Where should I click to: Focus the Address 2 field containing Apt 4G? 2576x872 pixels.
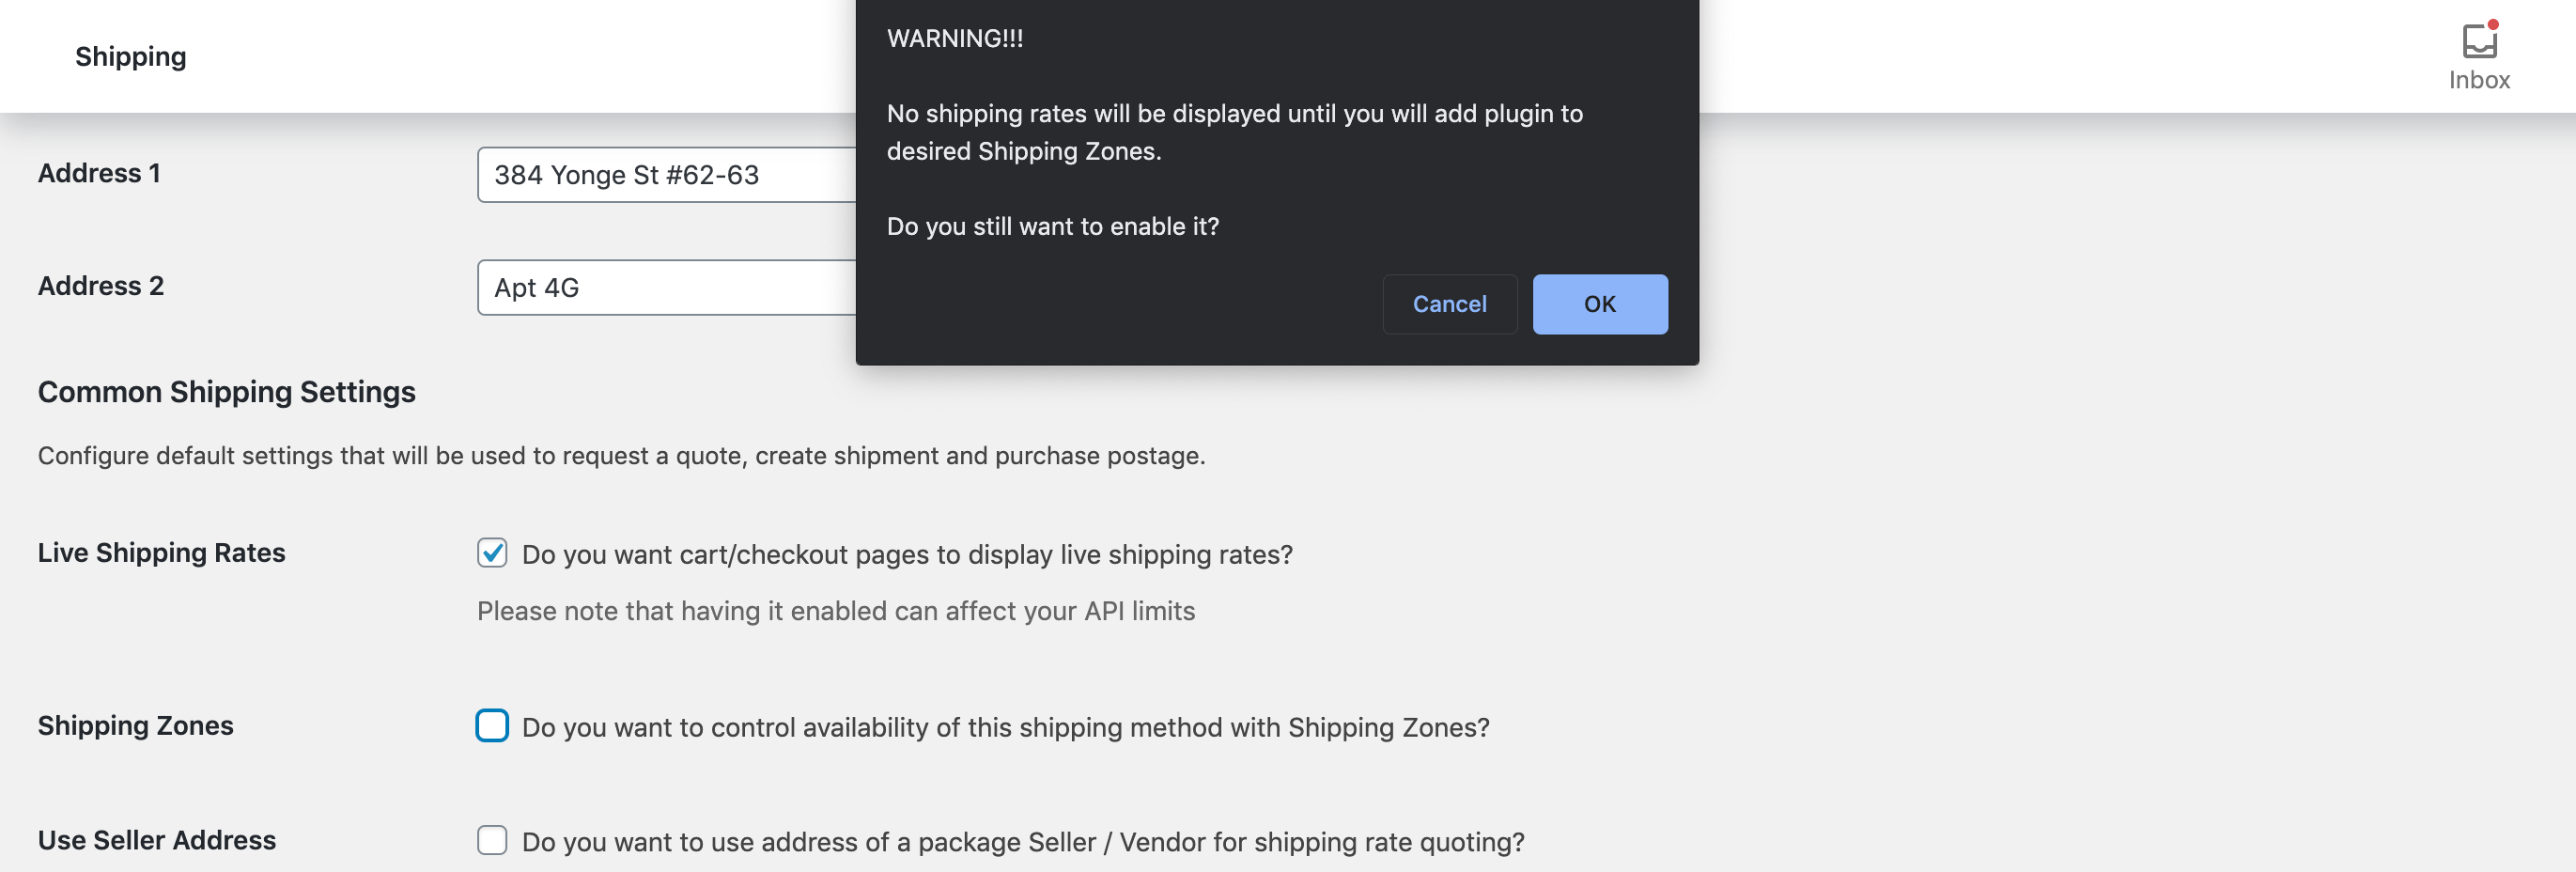[666, 288]
